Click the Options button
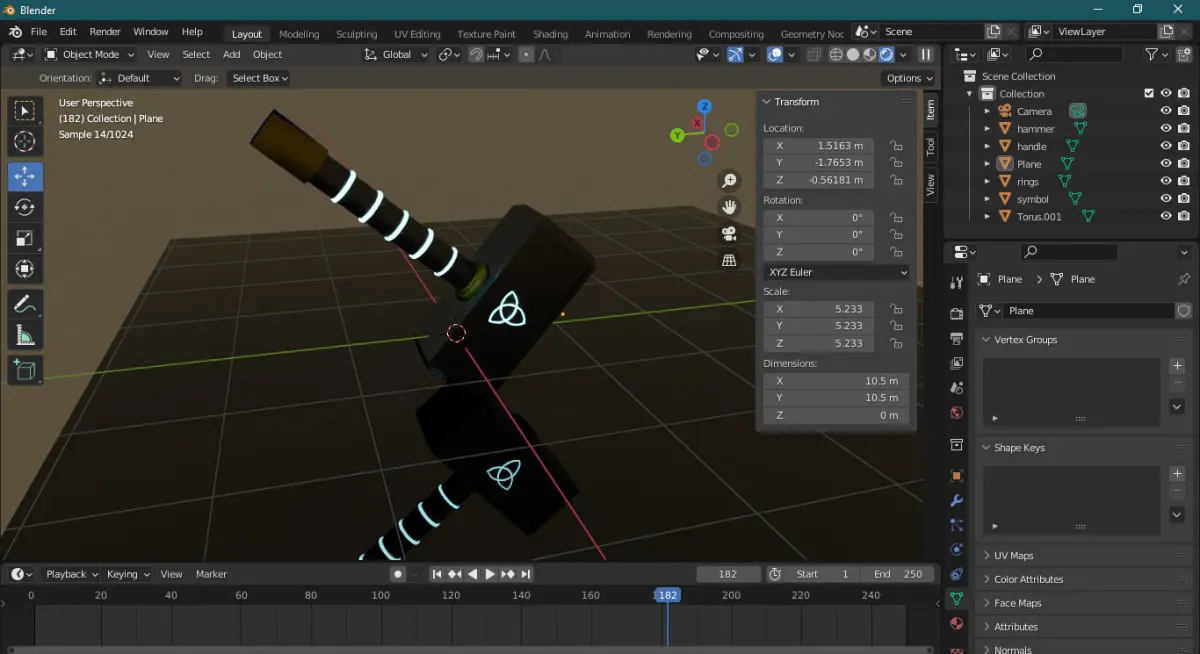This screenshot has height=654, width=1200. pos(908,78)
